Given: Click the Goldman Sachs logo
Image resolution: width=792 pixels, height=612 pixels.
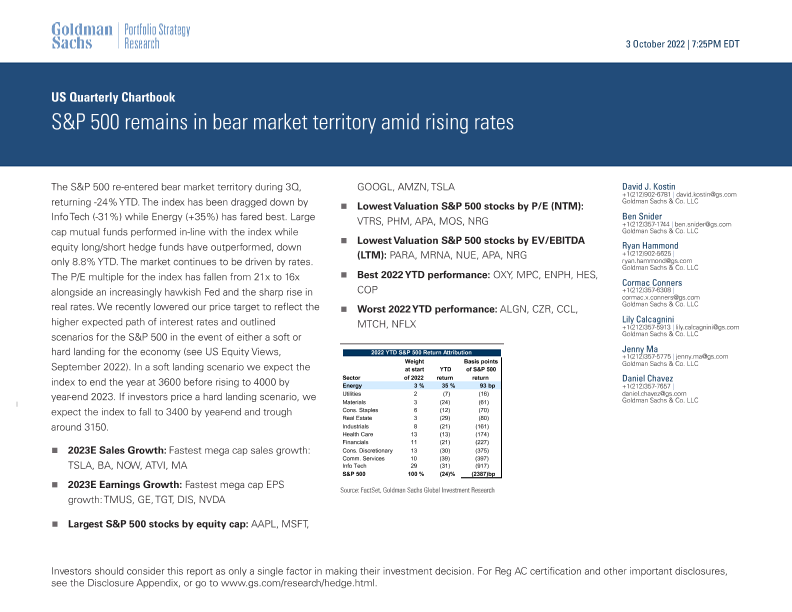Looking at the screenshot, I should 82,36.
